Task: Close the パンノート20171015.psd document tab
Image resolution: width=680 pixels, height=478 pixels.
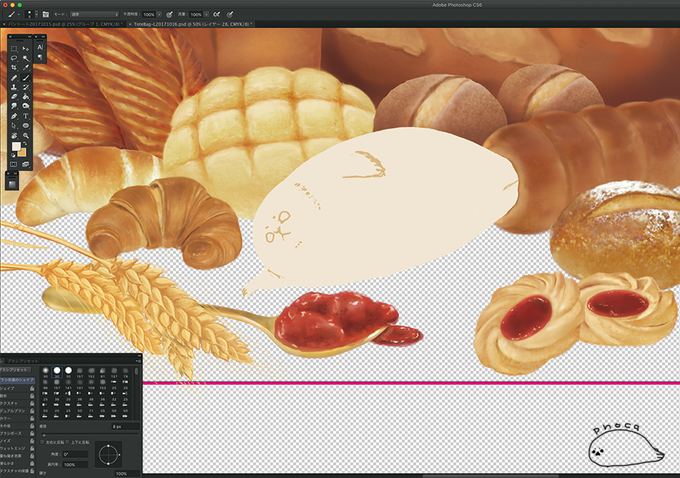Action: 4,24
